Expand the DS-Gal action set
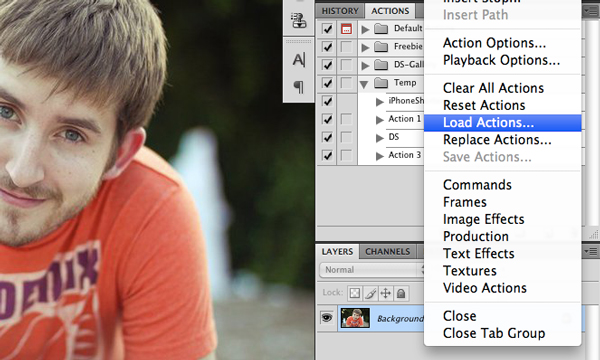The image size is (600, 360). [365, 65]
